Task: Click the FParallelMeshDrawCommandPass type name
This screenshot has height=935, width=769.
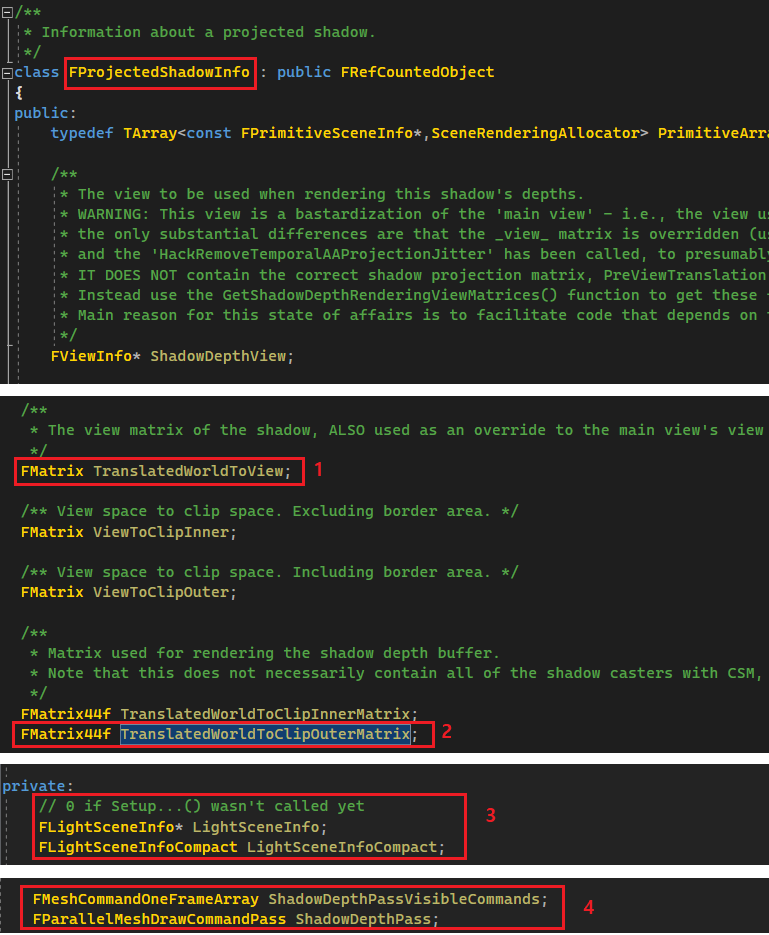Action: tap(159, 919)
